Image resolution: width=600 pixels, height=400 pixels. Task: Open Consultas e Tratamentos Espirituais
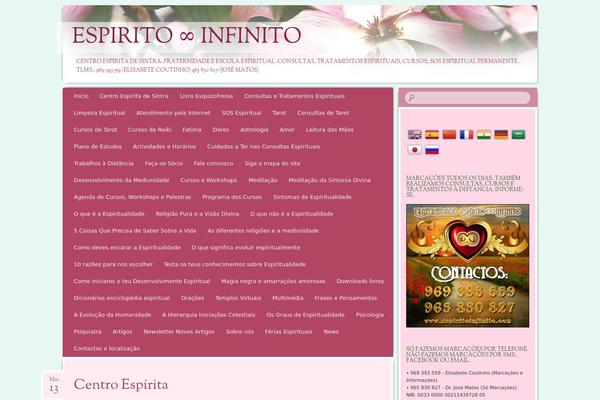click(294, 96)
